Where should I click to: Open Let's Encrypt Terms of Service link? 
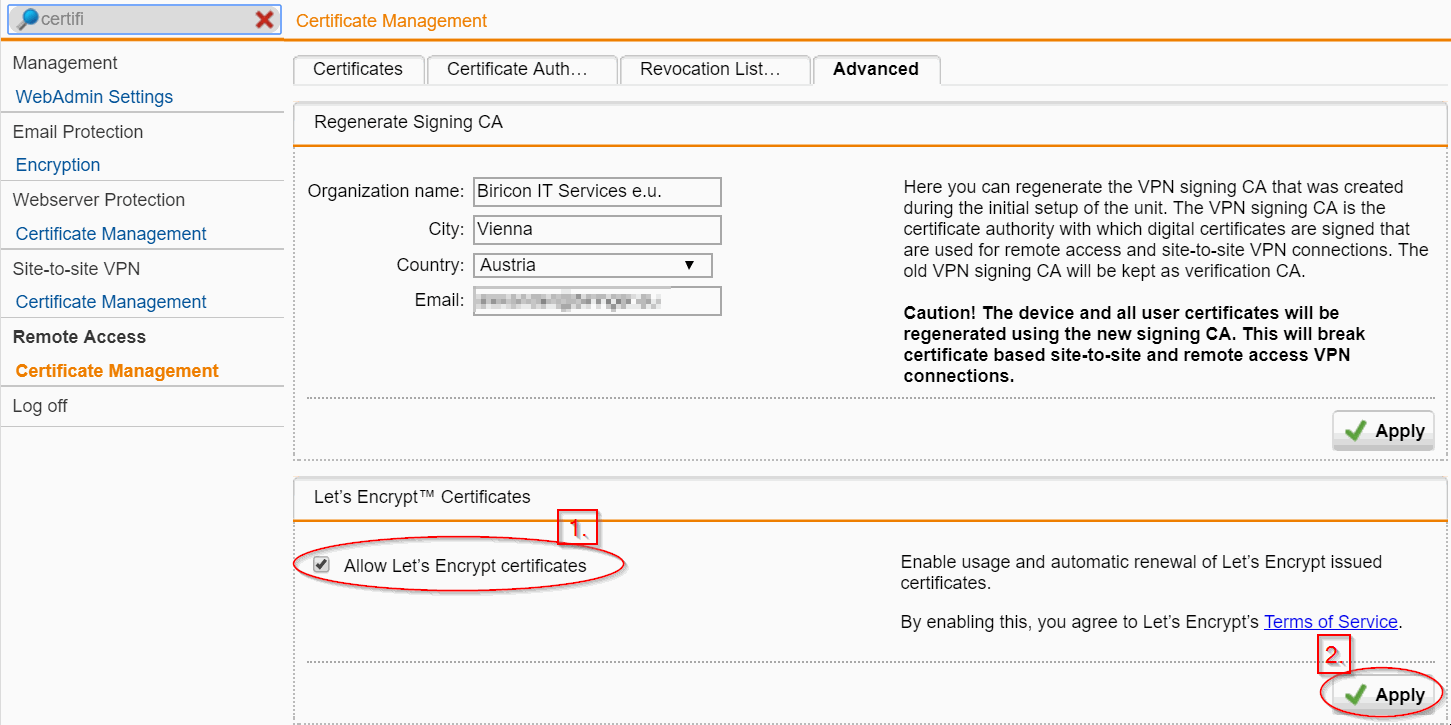[x=1330, y=622]
